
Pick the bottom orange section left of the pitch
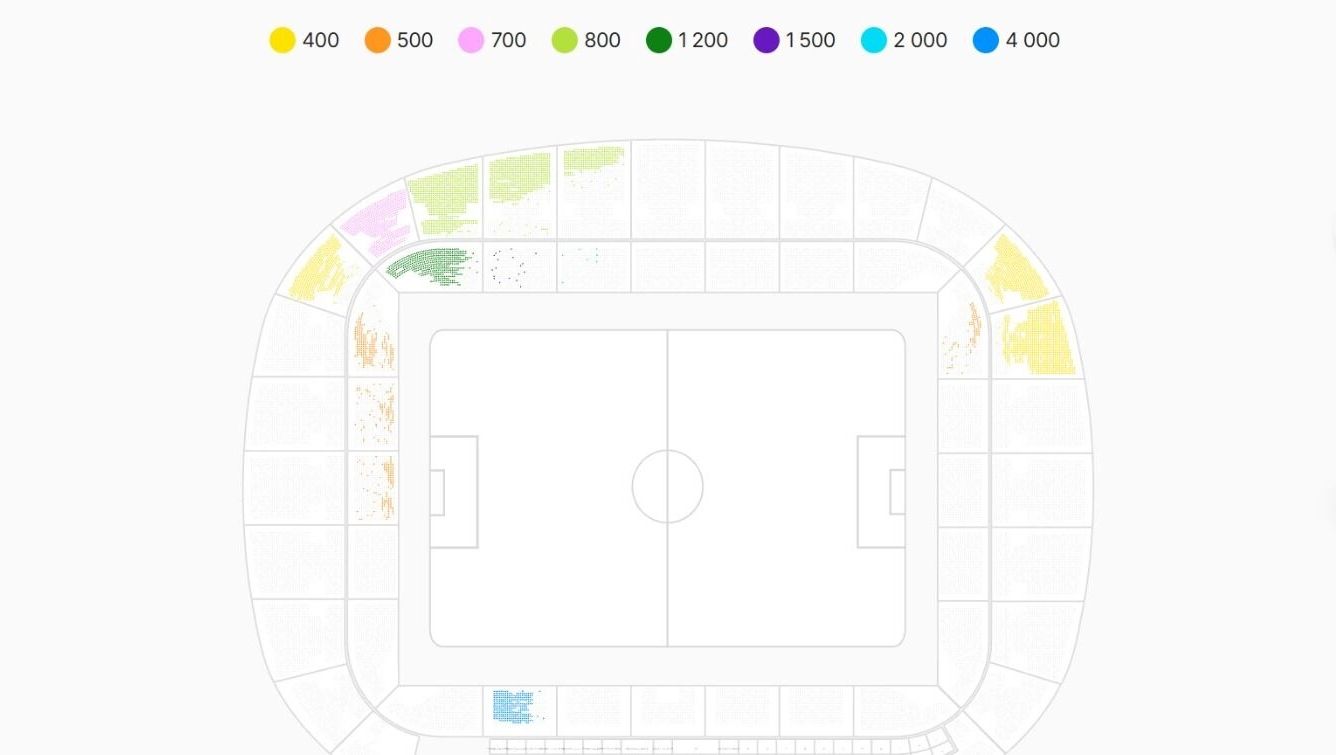pos(375,487)
